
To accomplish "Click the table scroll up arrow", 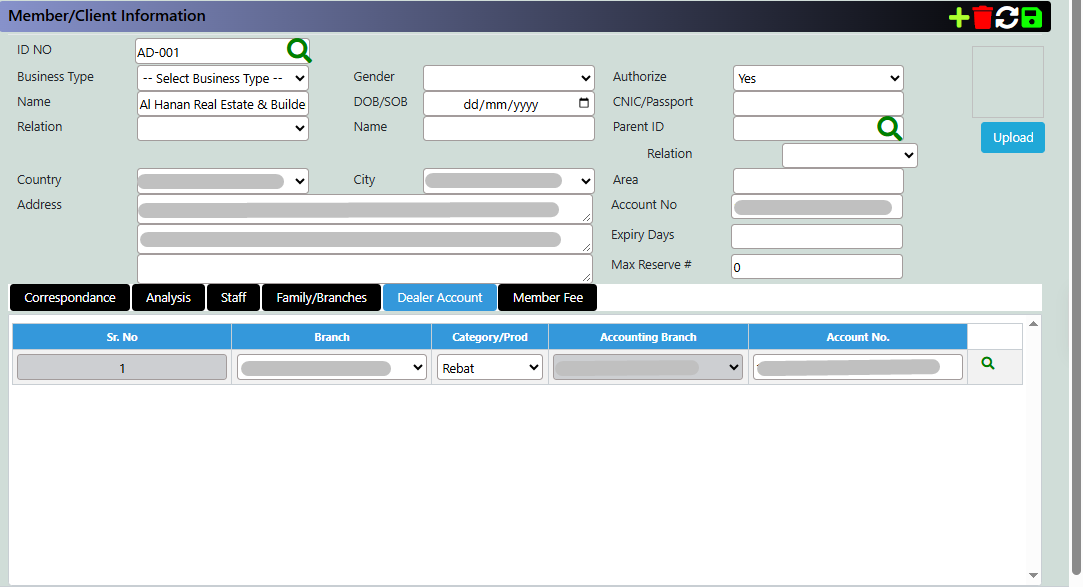I will tap(1033, 324).
